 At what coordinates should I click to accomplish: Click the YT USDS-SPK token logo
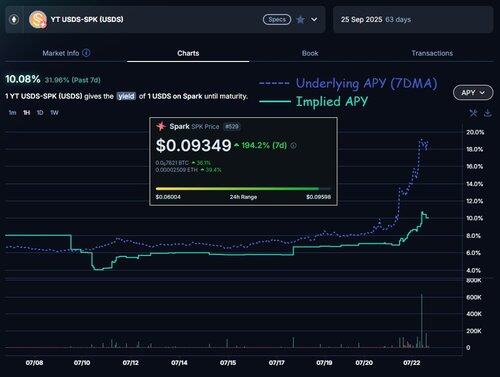38,20
